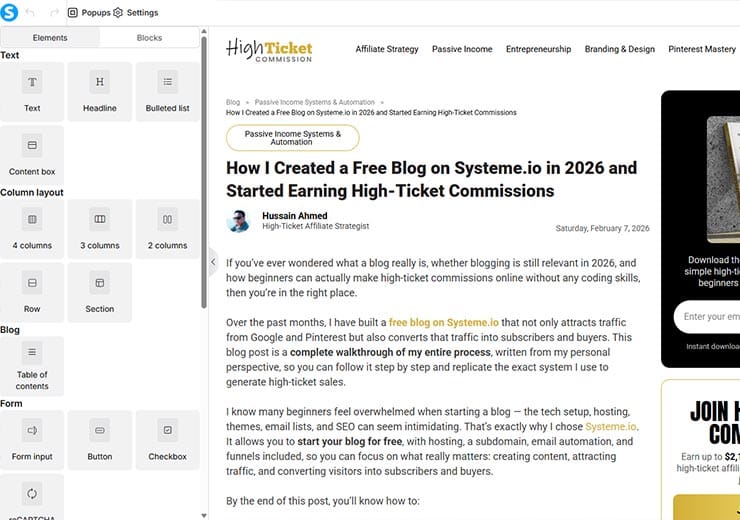740x520 pixels.
Task: Click the undo arrow icon
Action: (x=30, y=12)
